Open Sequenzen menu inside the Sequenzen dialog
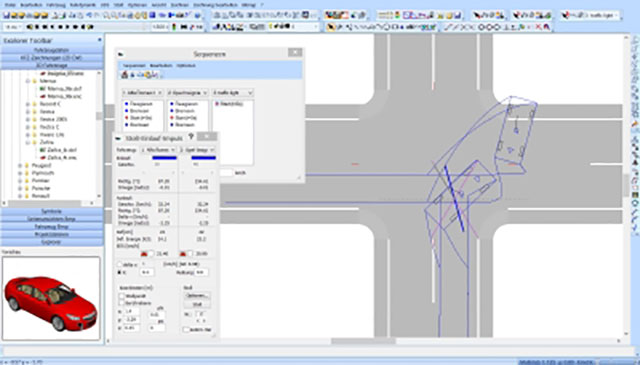The image size is (640, 365). [x=134, y=65]
